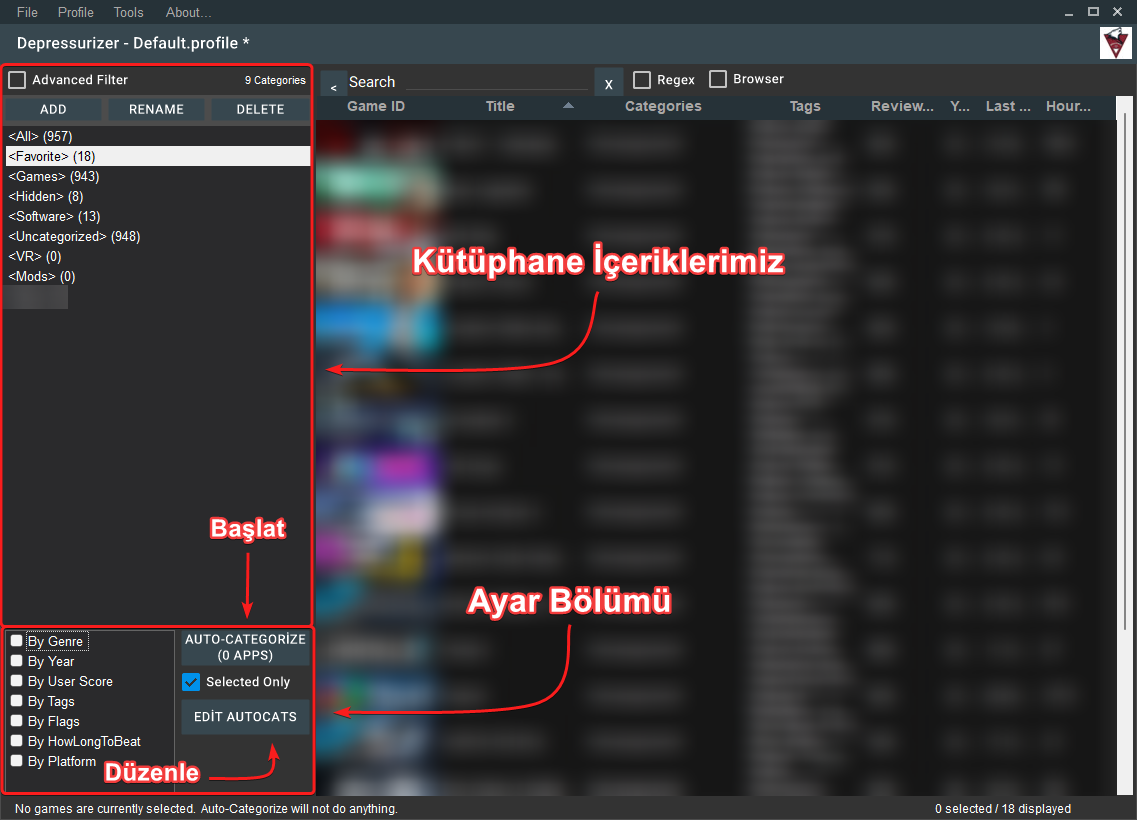Click the ADD category button
Viewport: 1137px width, 820px height.
coord(53,109)
